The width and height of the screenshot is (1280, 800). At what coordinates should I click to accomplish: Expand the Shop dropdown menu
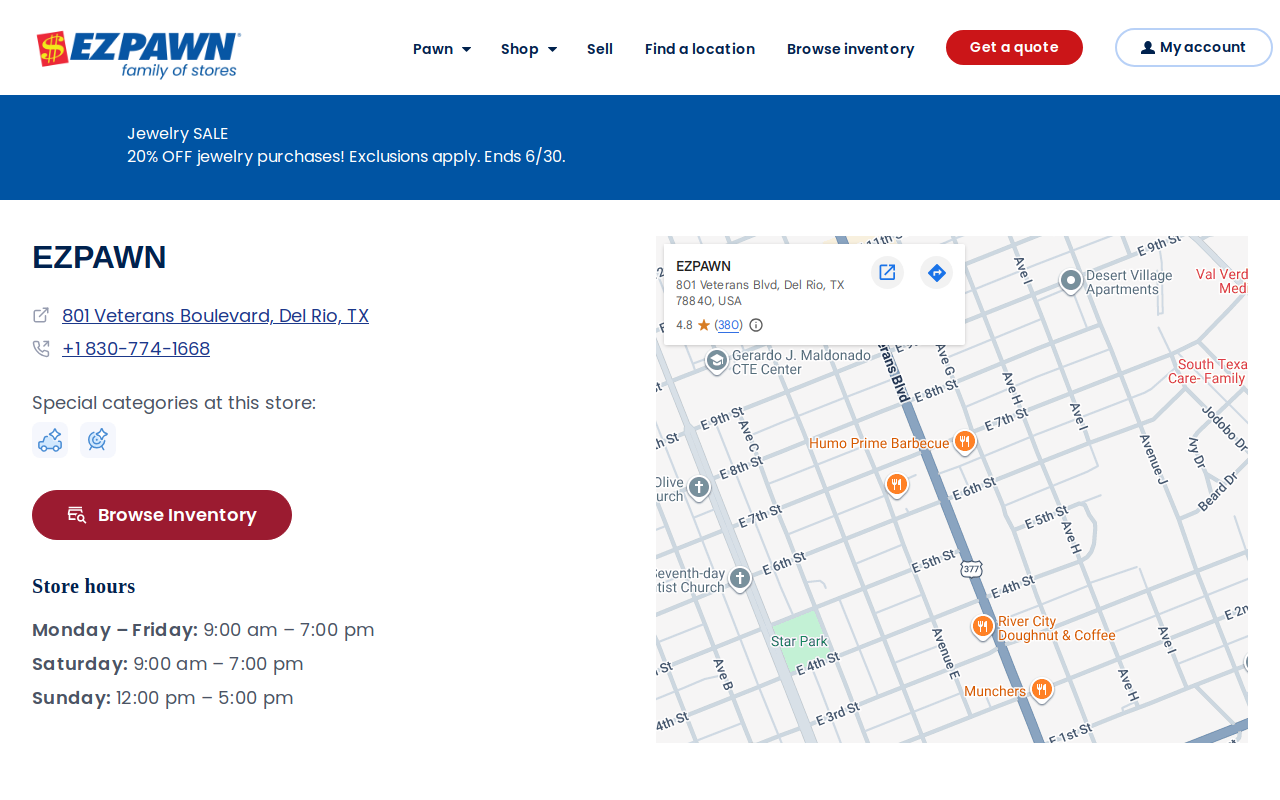point(529,49)
